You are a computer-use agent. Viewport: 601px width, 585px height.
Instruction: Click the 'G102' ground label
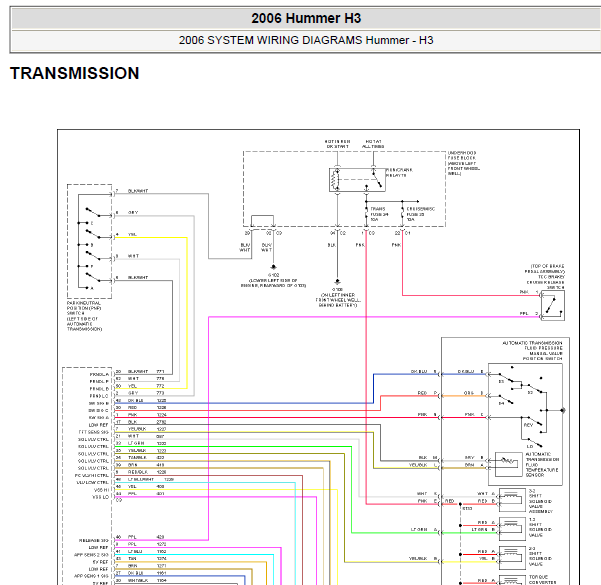[x=273, y=275]
